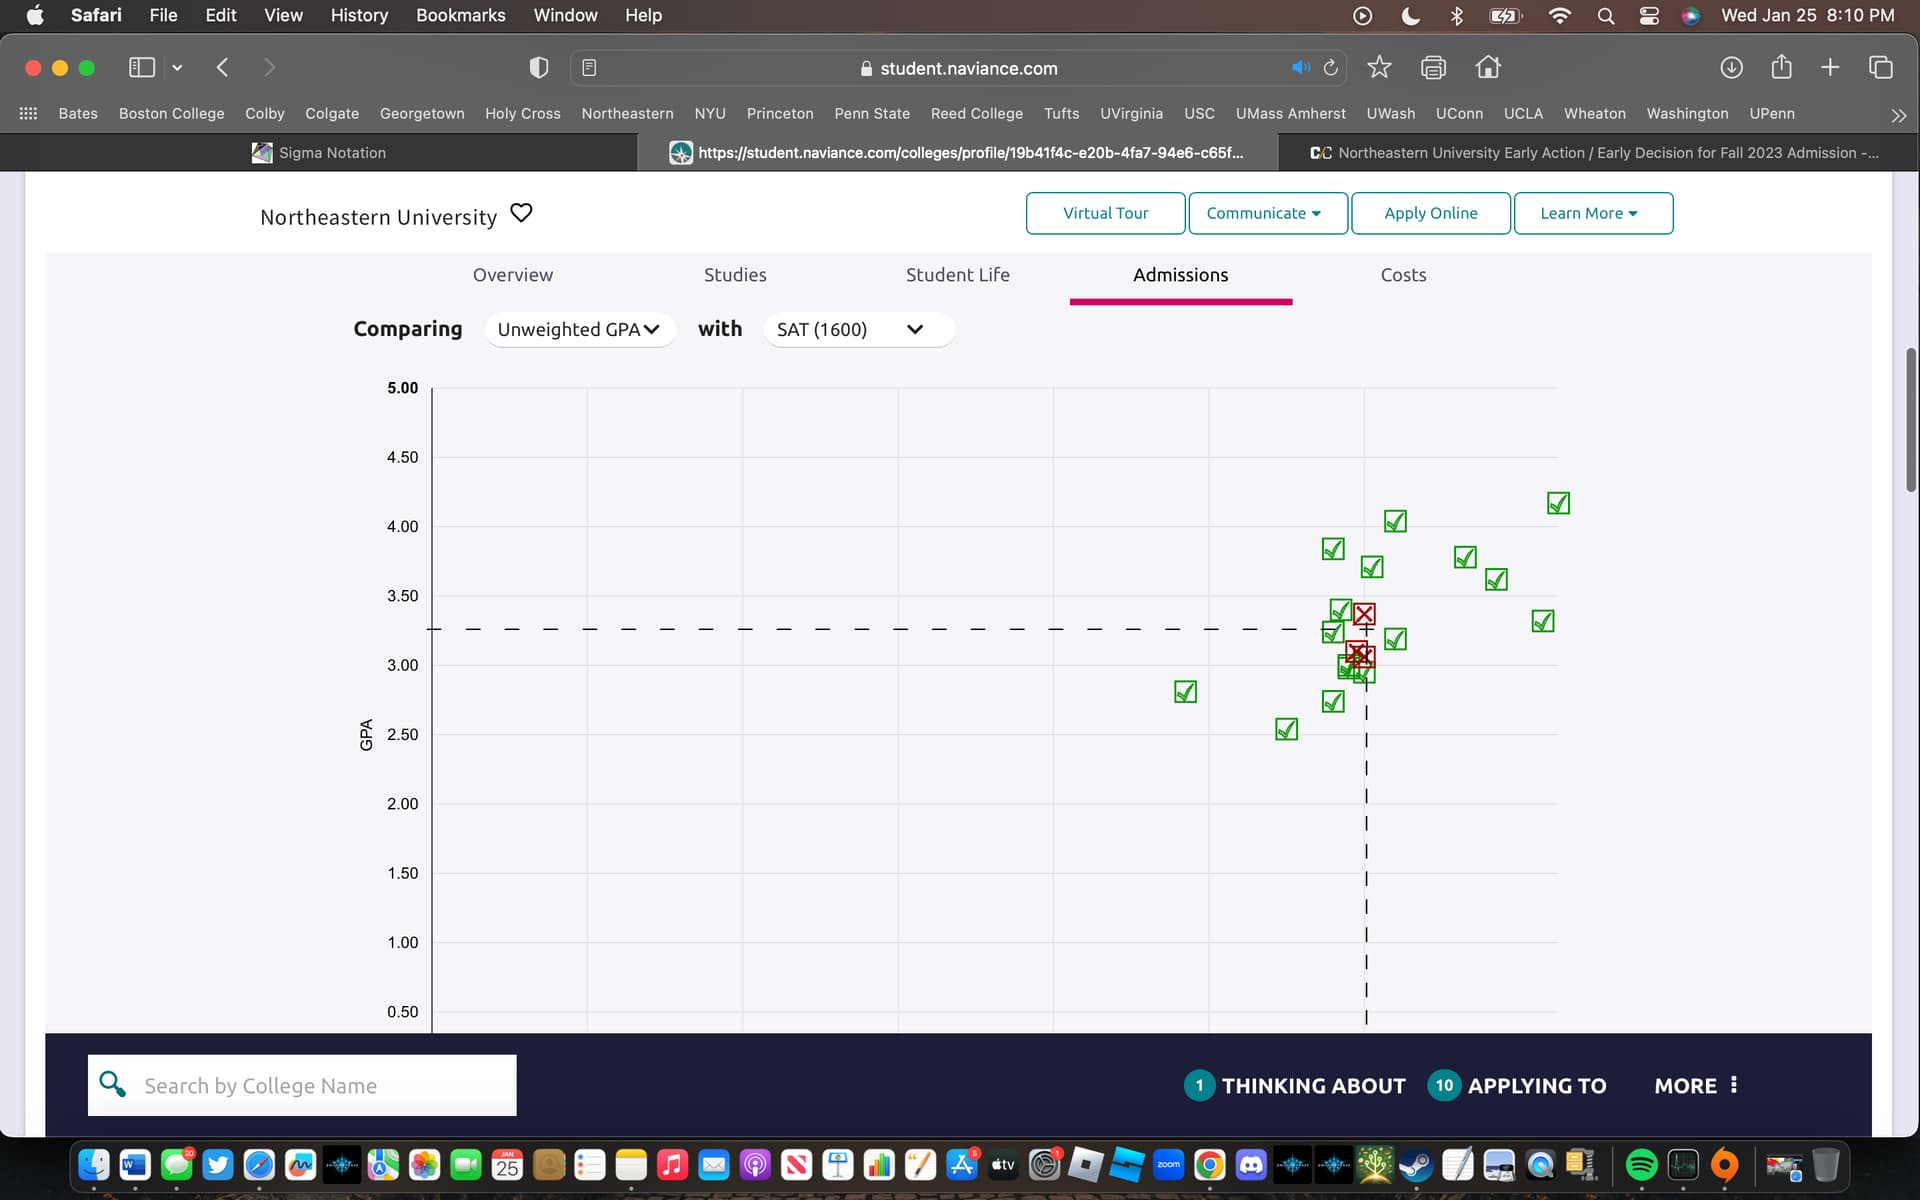
Task: Click the star bookmark icon in toolbar
Action: 1379,67
